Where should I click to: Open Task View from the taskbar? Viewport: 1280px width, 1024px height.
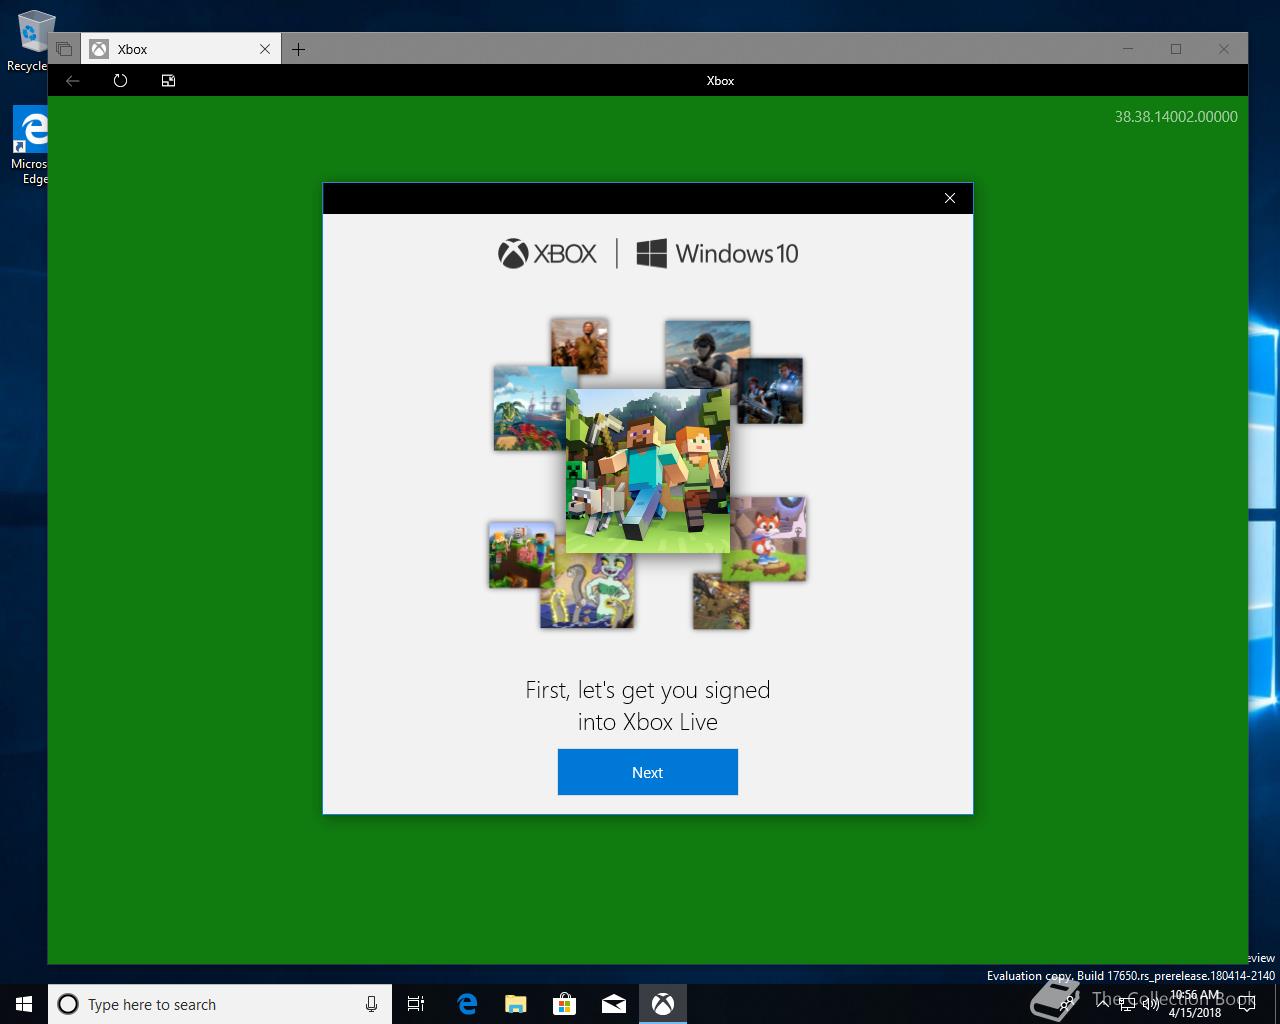click(x=416, y=1004)
